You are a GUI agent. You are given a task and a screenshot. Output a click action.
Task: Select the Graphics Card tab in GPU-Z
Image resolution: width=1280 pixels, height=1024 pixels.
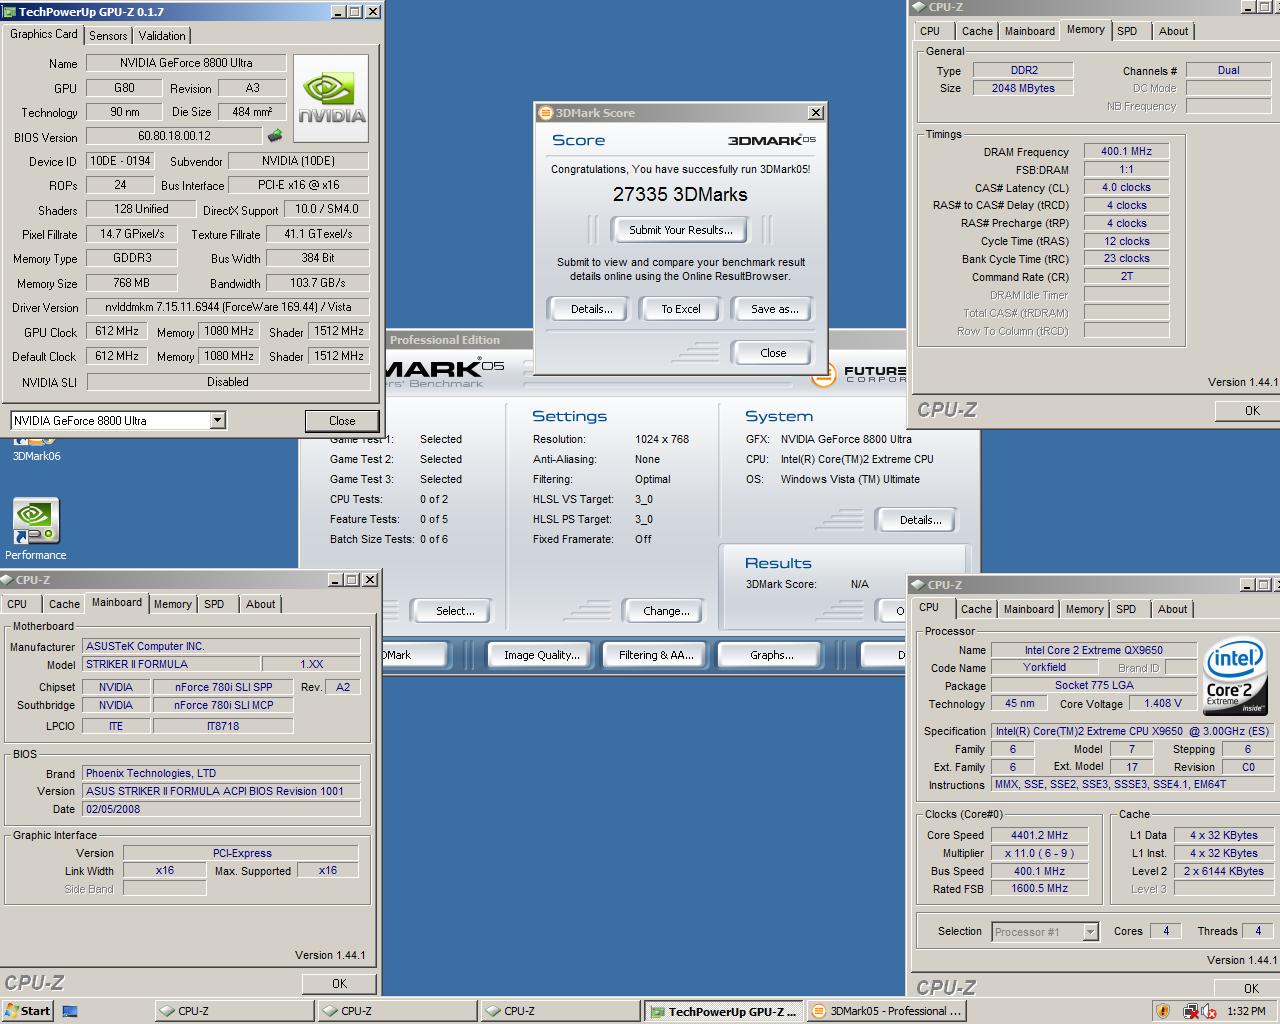click(44, 34)
